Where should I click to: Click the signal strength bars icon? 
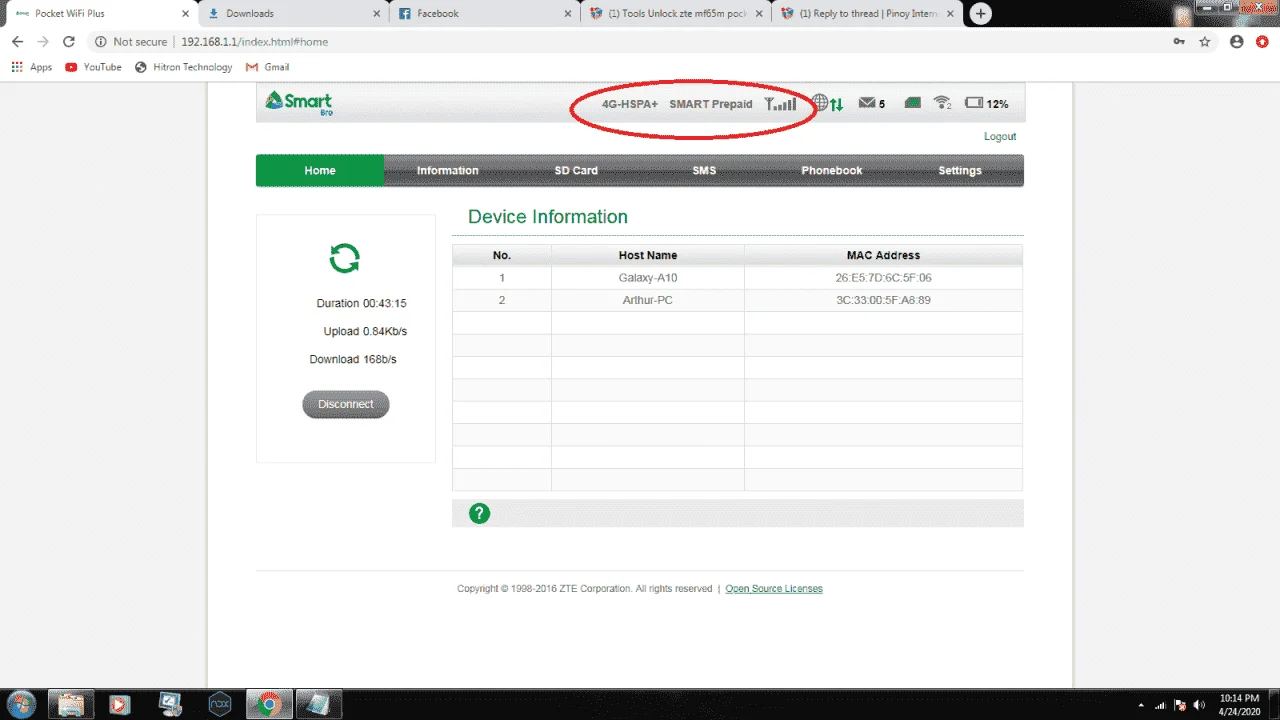[x=781, y=103]
